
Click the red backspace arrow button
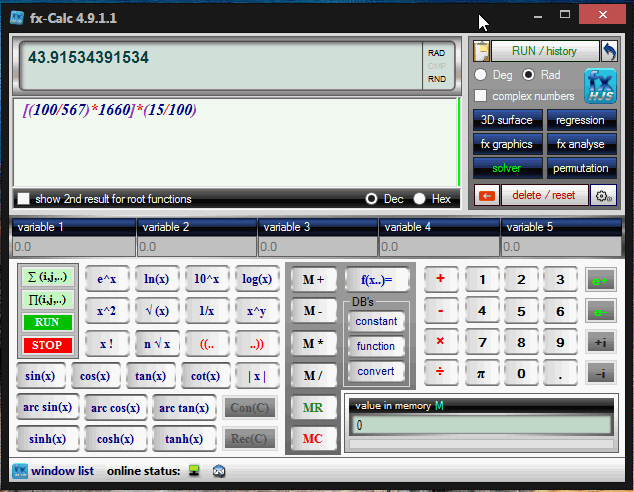coord(487,196)
